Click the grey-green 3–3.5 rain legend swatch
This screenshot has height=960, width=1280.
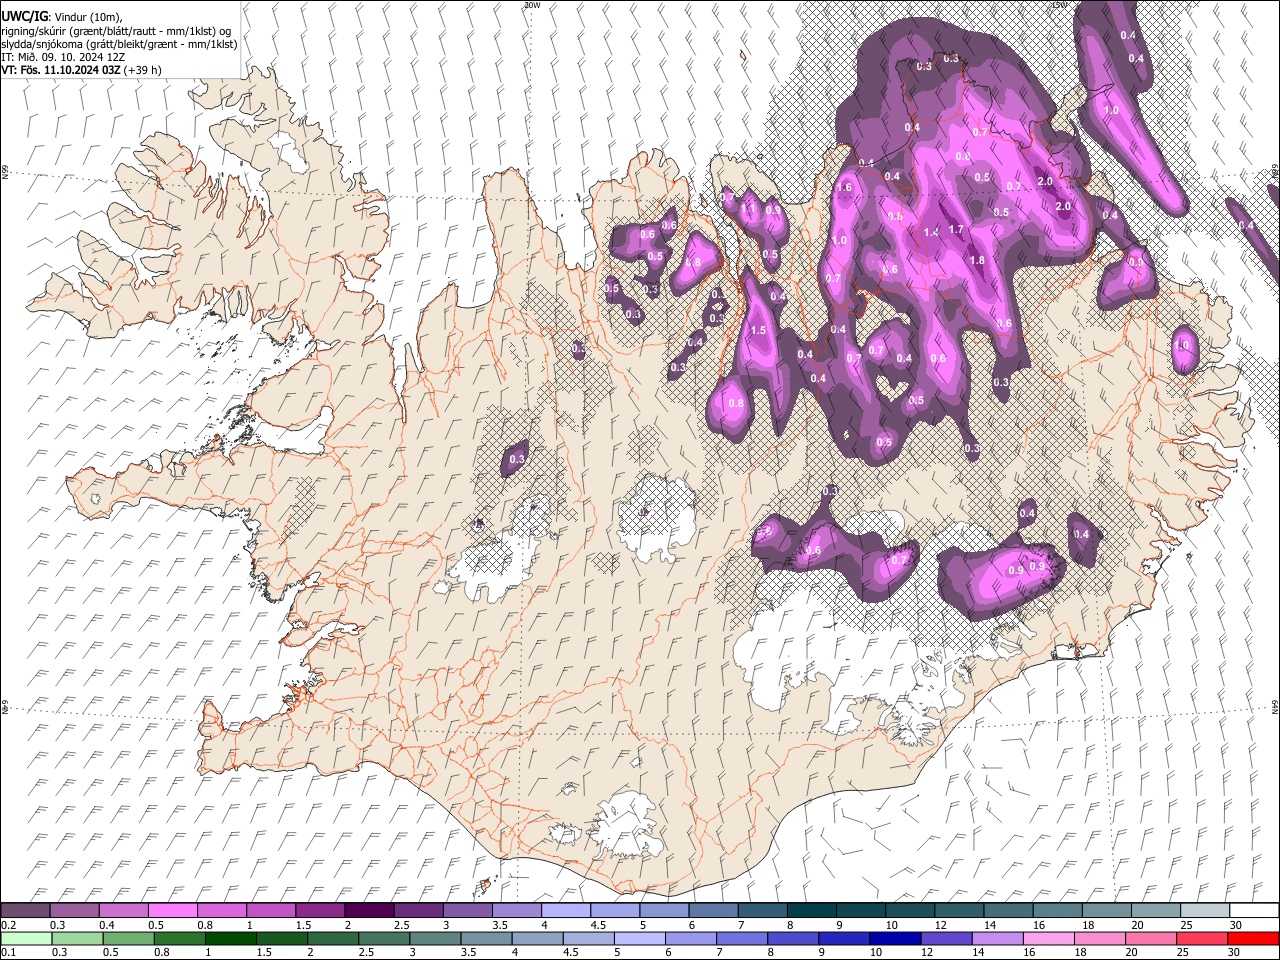(x=436, y=938)
